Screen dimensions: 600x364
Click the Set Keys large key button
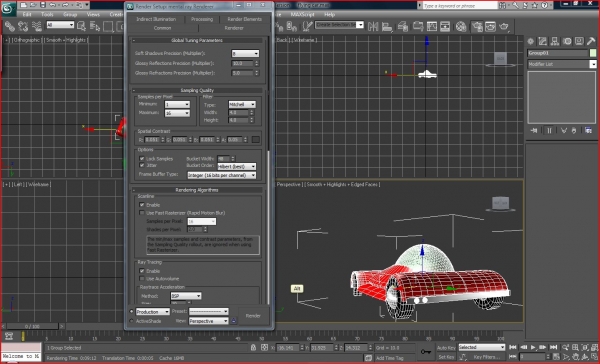click(x=426, y=351)
